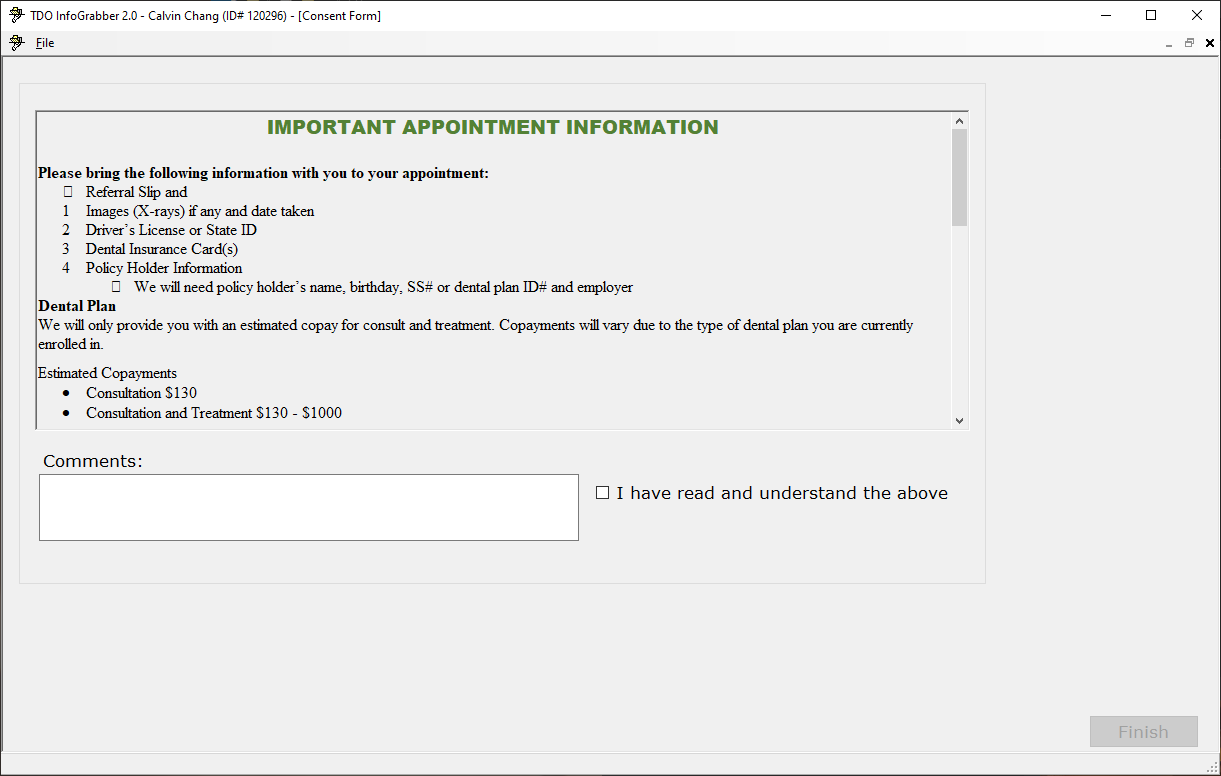Image resolution: width=1221 pixels, height=776 pixels.
Task: Click the 'Consultation $130' bullet line
Action: point(141,393)
